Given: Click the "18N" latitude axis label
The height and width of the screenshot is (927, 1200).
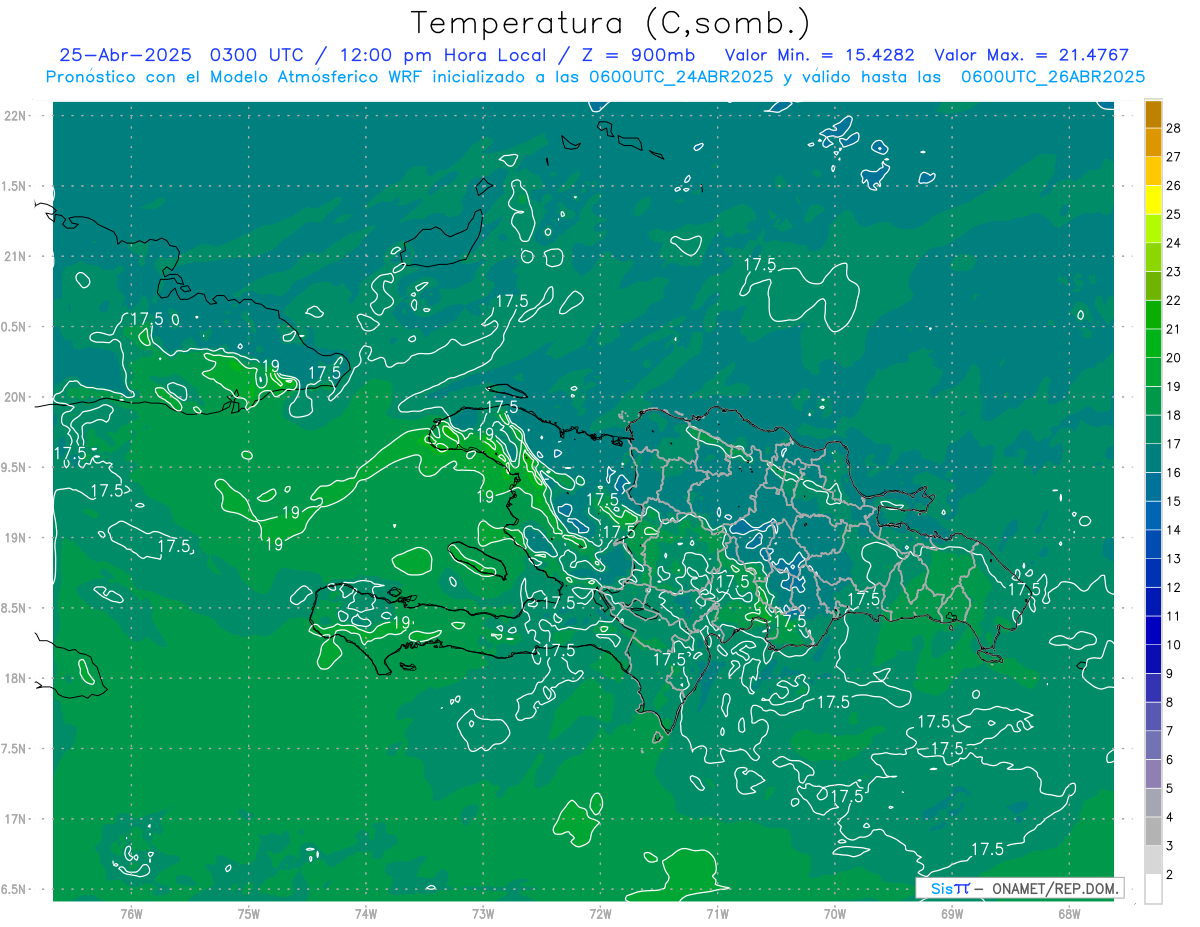Looking at the screenshot, I should coord(14,678).
